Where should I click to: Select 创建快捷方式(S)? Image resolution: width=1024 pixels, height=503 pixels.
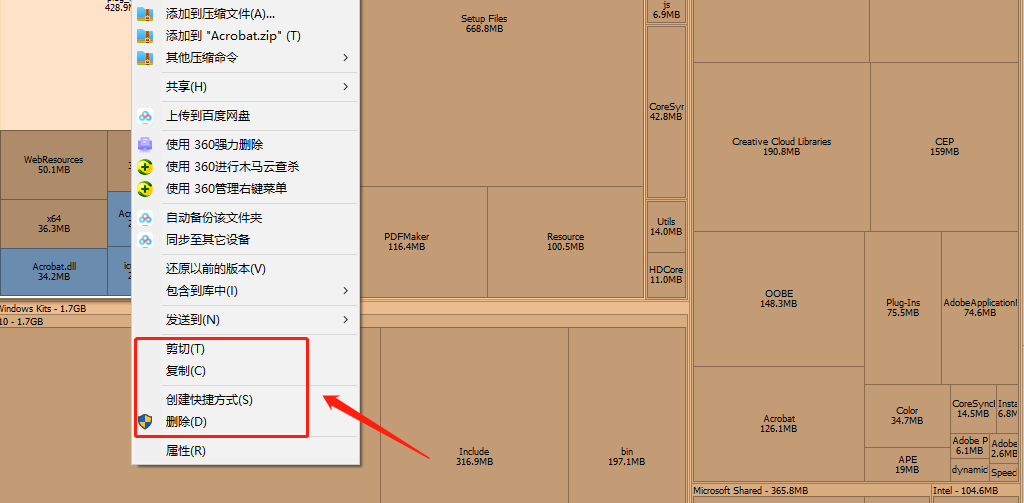tap(246, 400)
